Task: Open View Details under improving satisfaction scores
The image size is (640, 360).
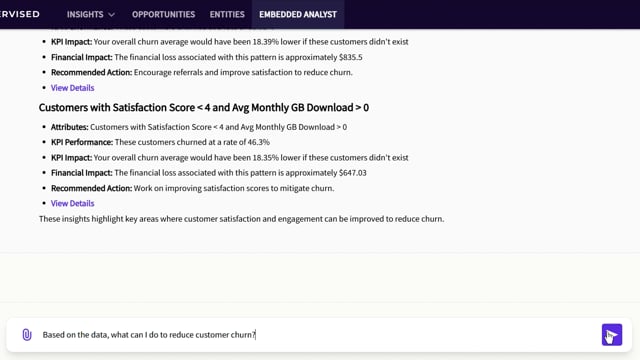Action: point(72,203)
